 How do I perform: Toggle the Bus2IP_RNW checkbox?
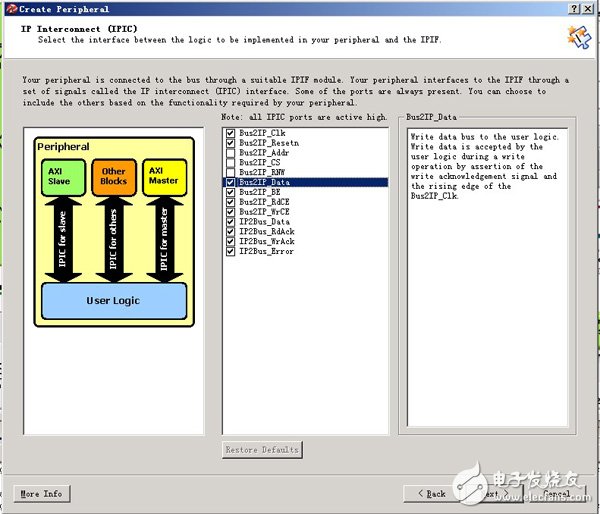coord(231,173)
